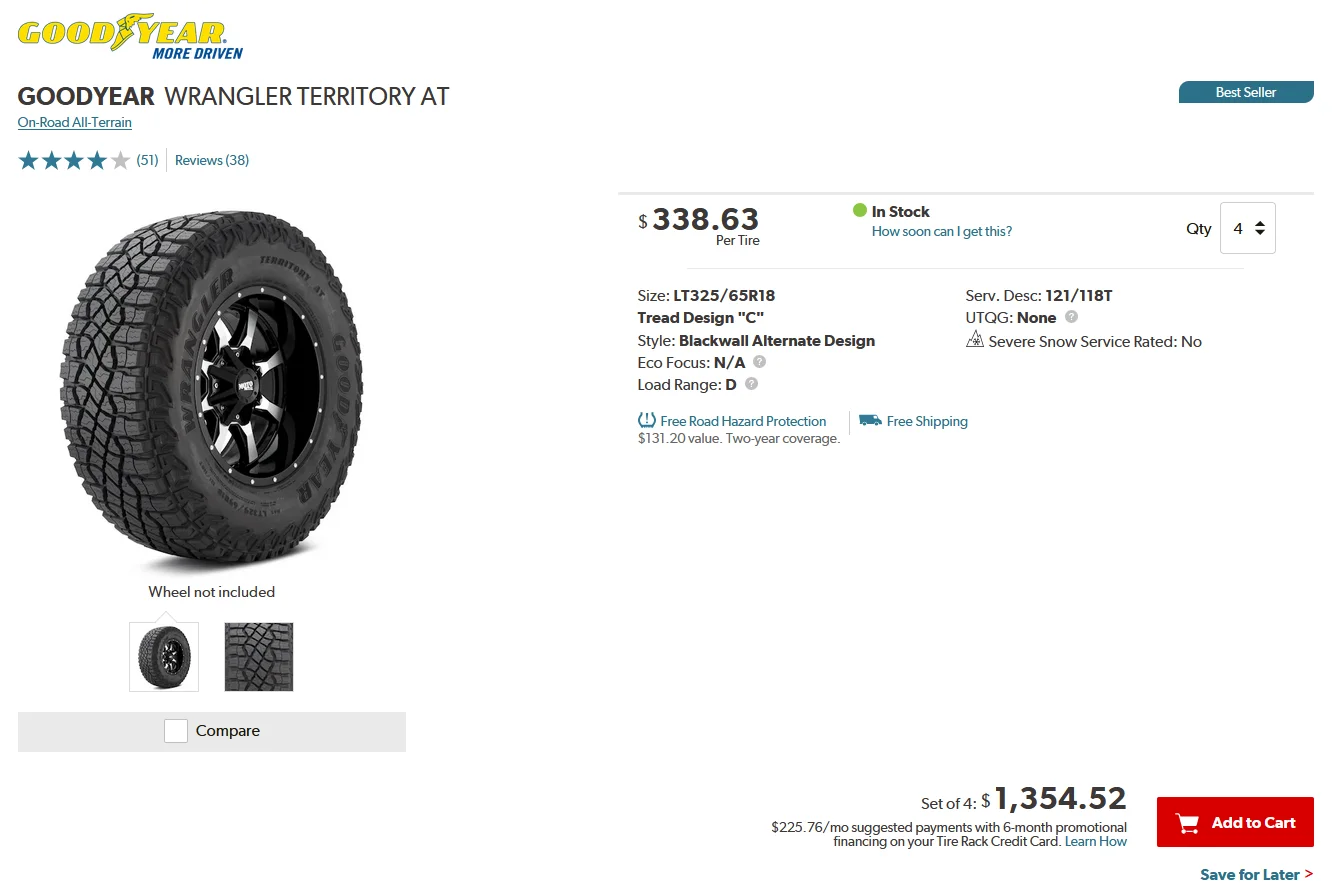This screenshot has width=1333, height=895.
Task: Click the UTQG help question mark icon
Action: point(1071,317)
